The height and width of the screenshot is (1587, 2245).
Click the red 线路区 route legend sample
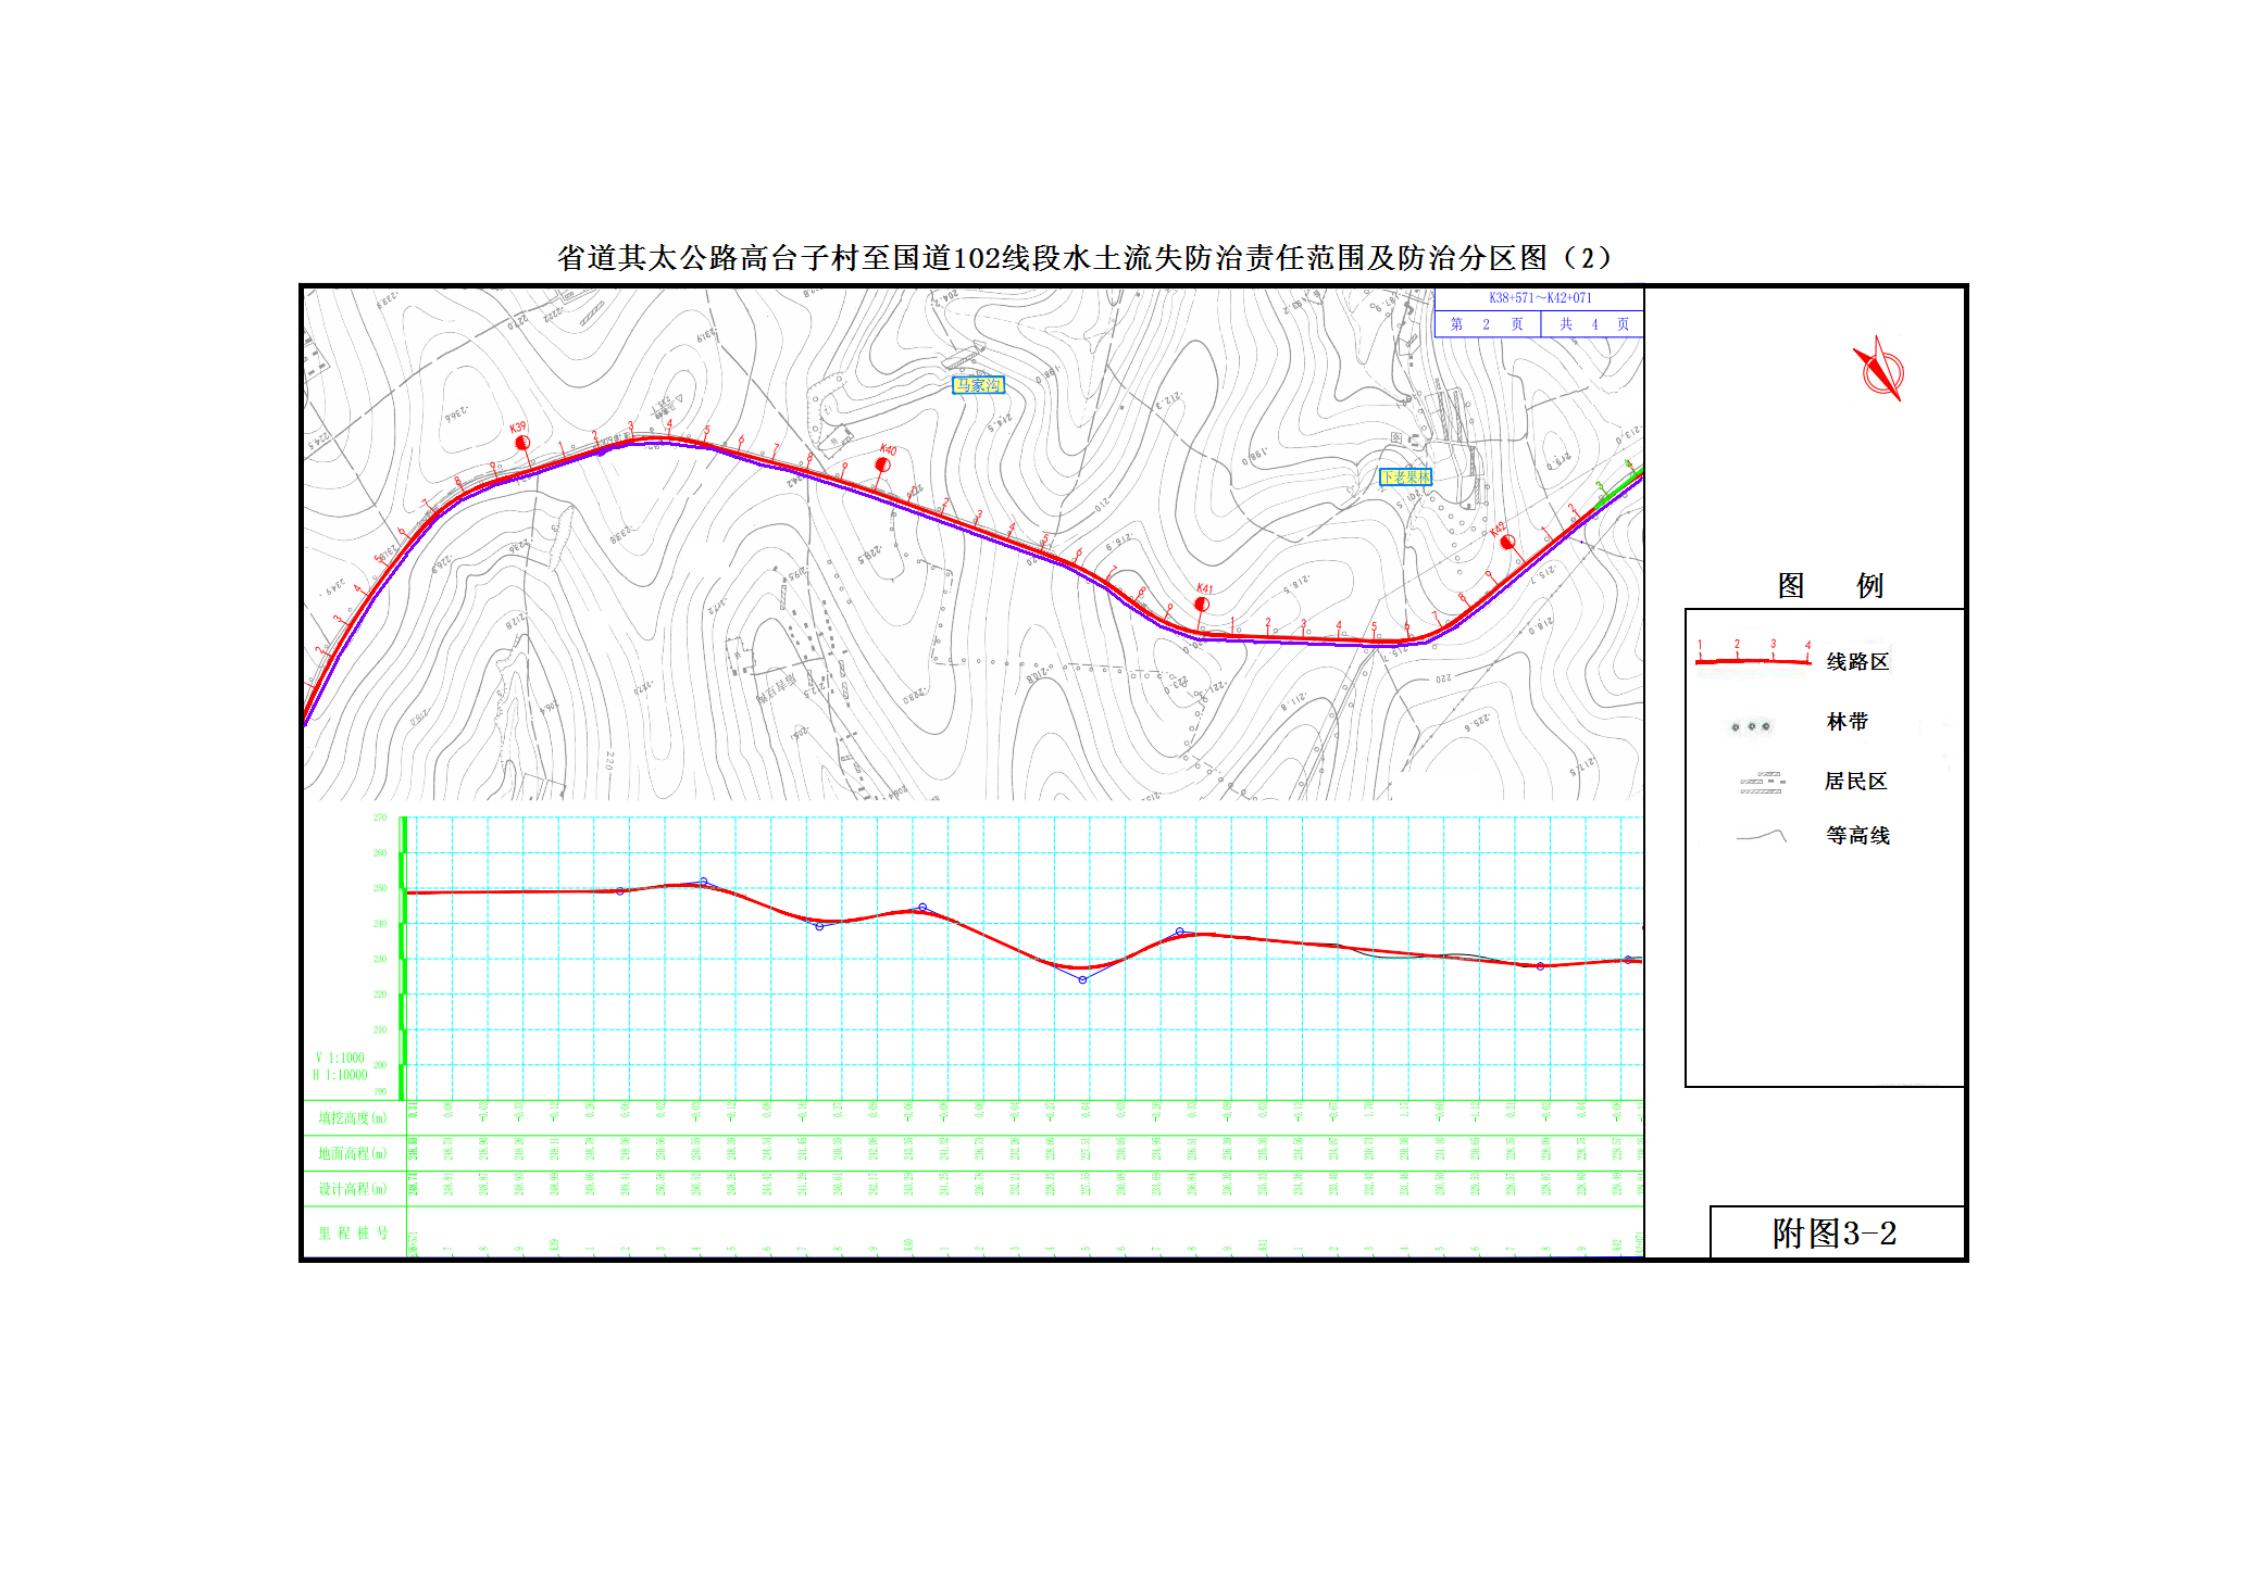pyautogui.click(x=1753, y=660)
